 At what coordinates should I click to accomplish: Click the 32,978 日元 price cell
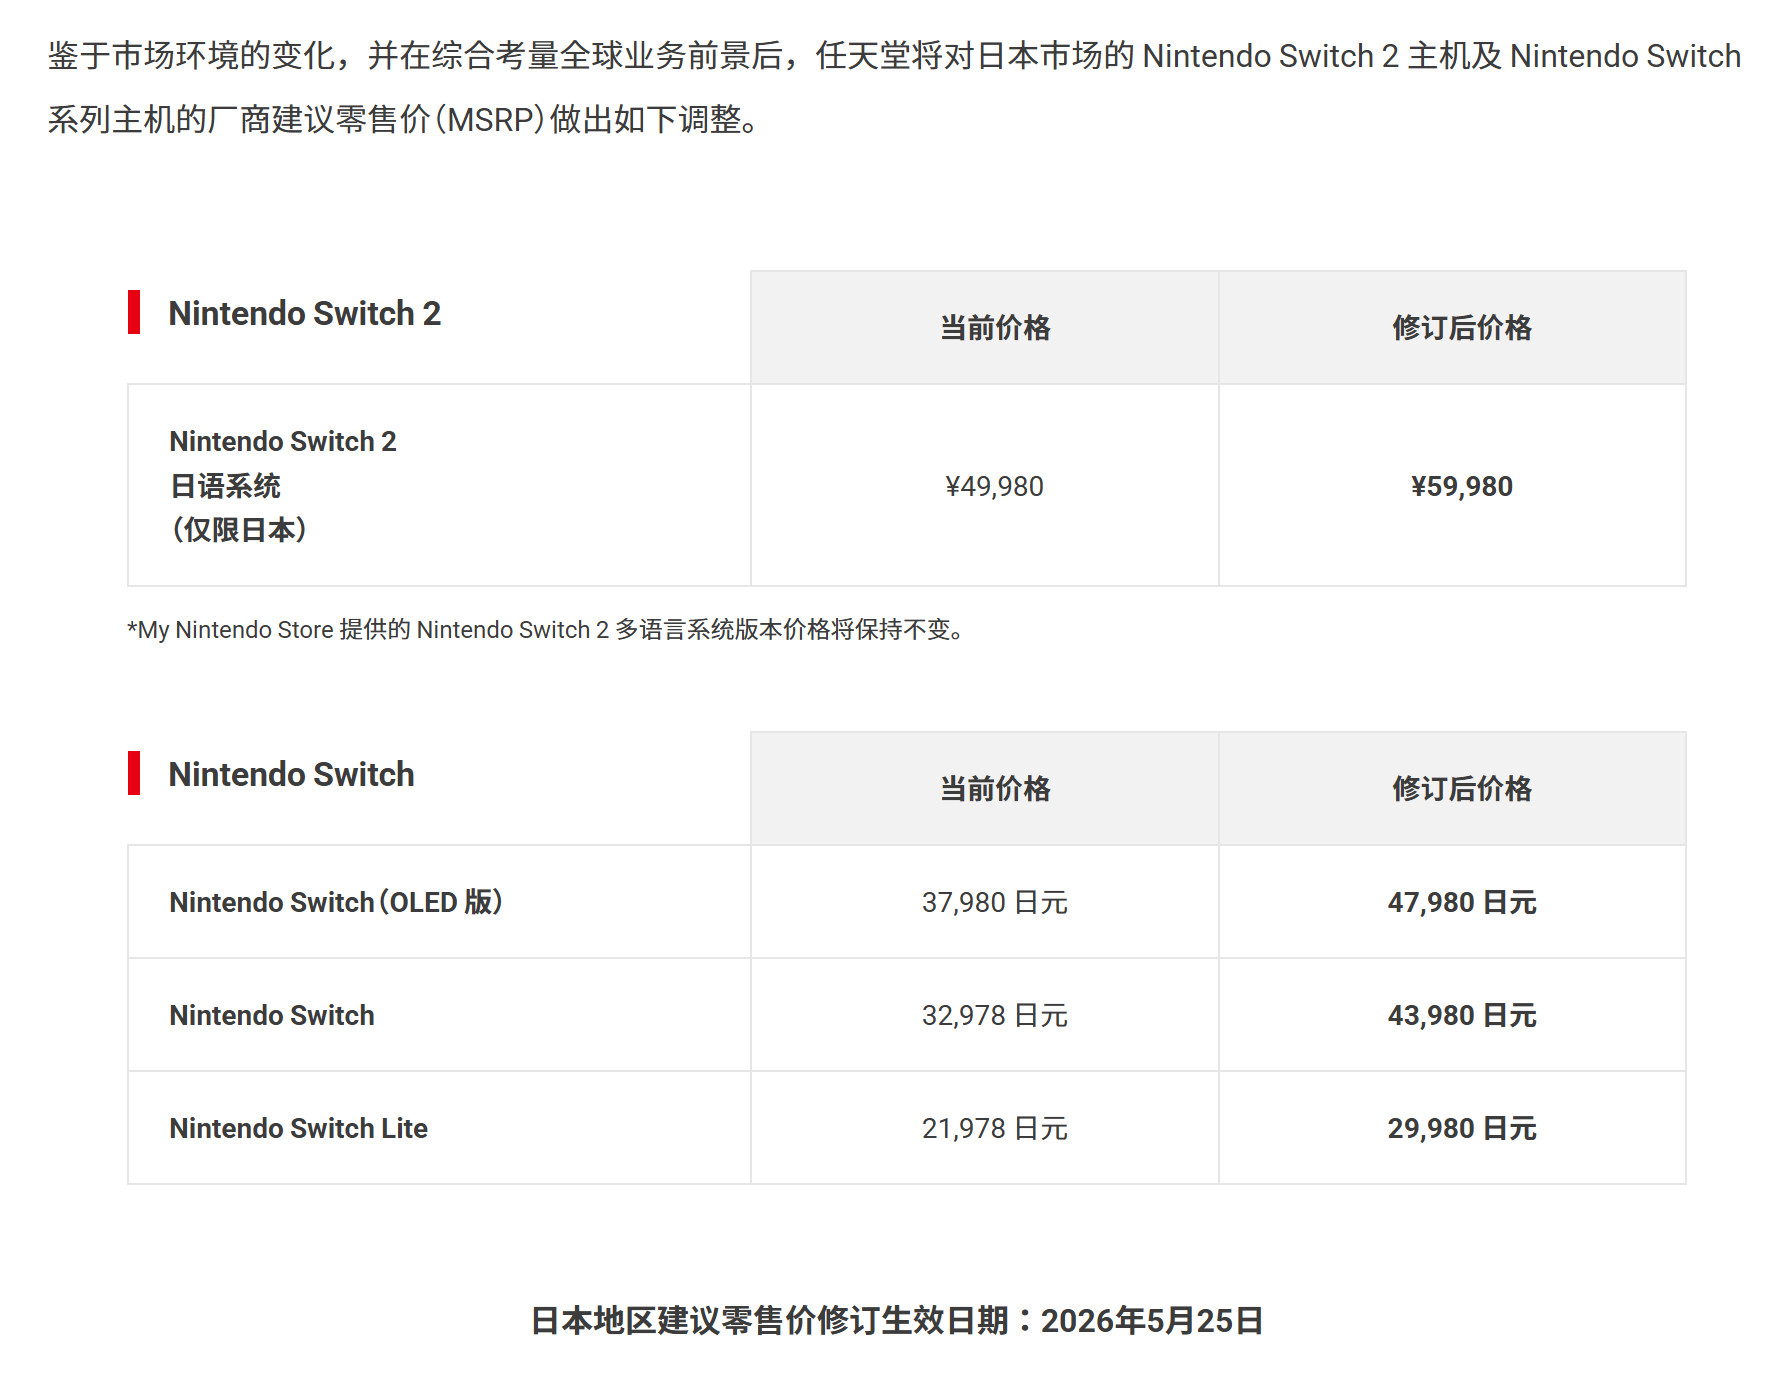[984, 1015]
